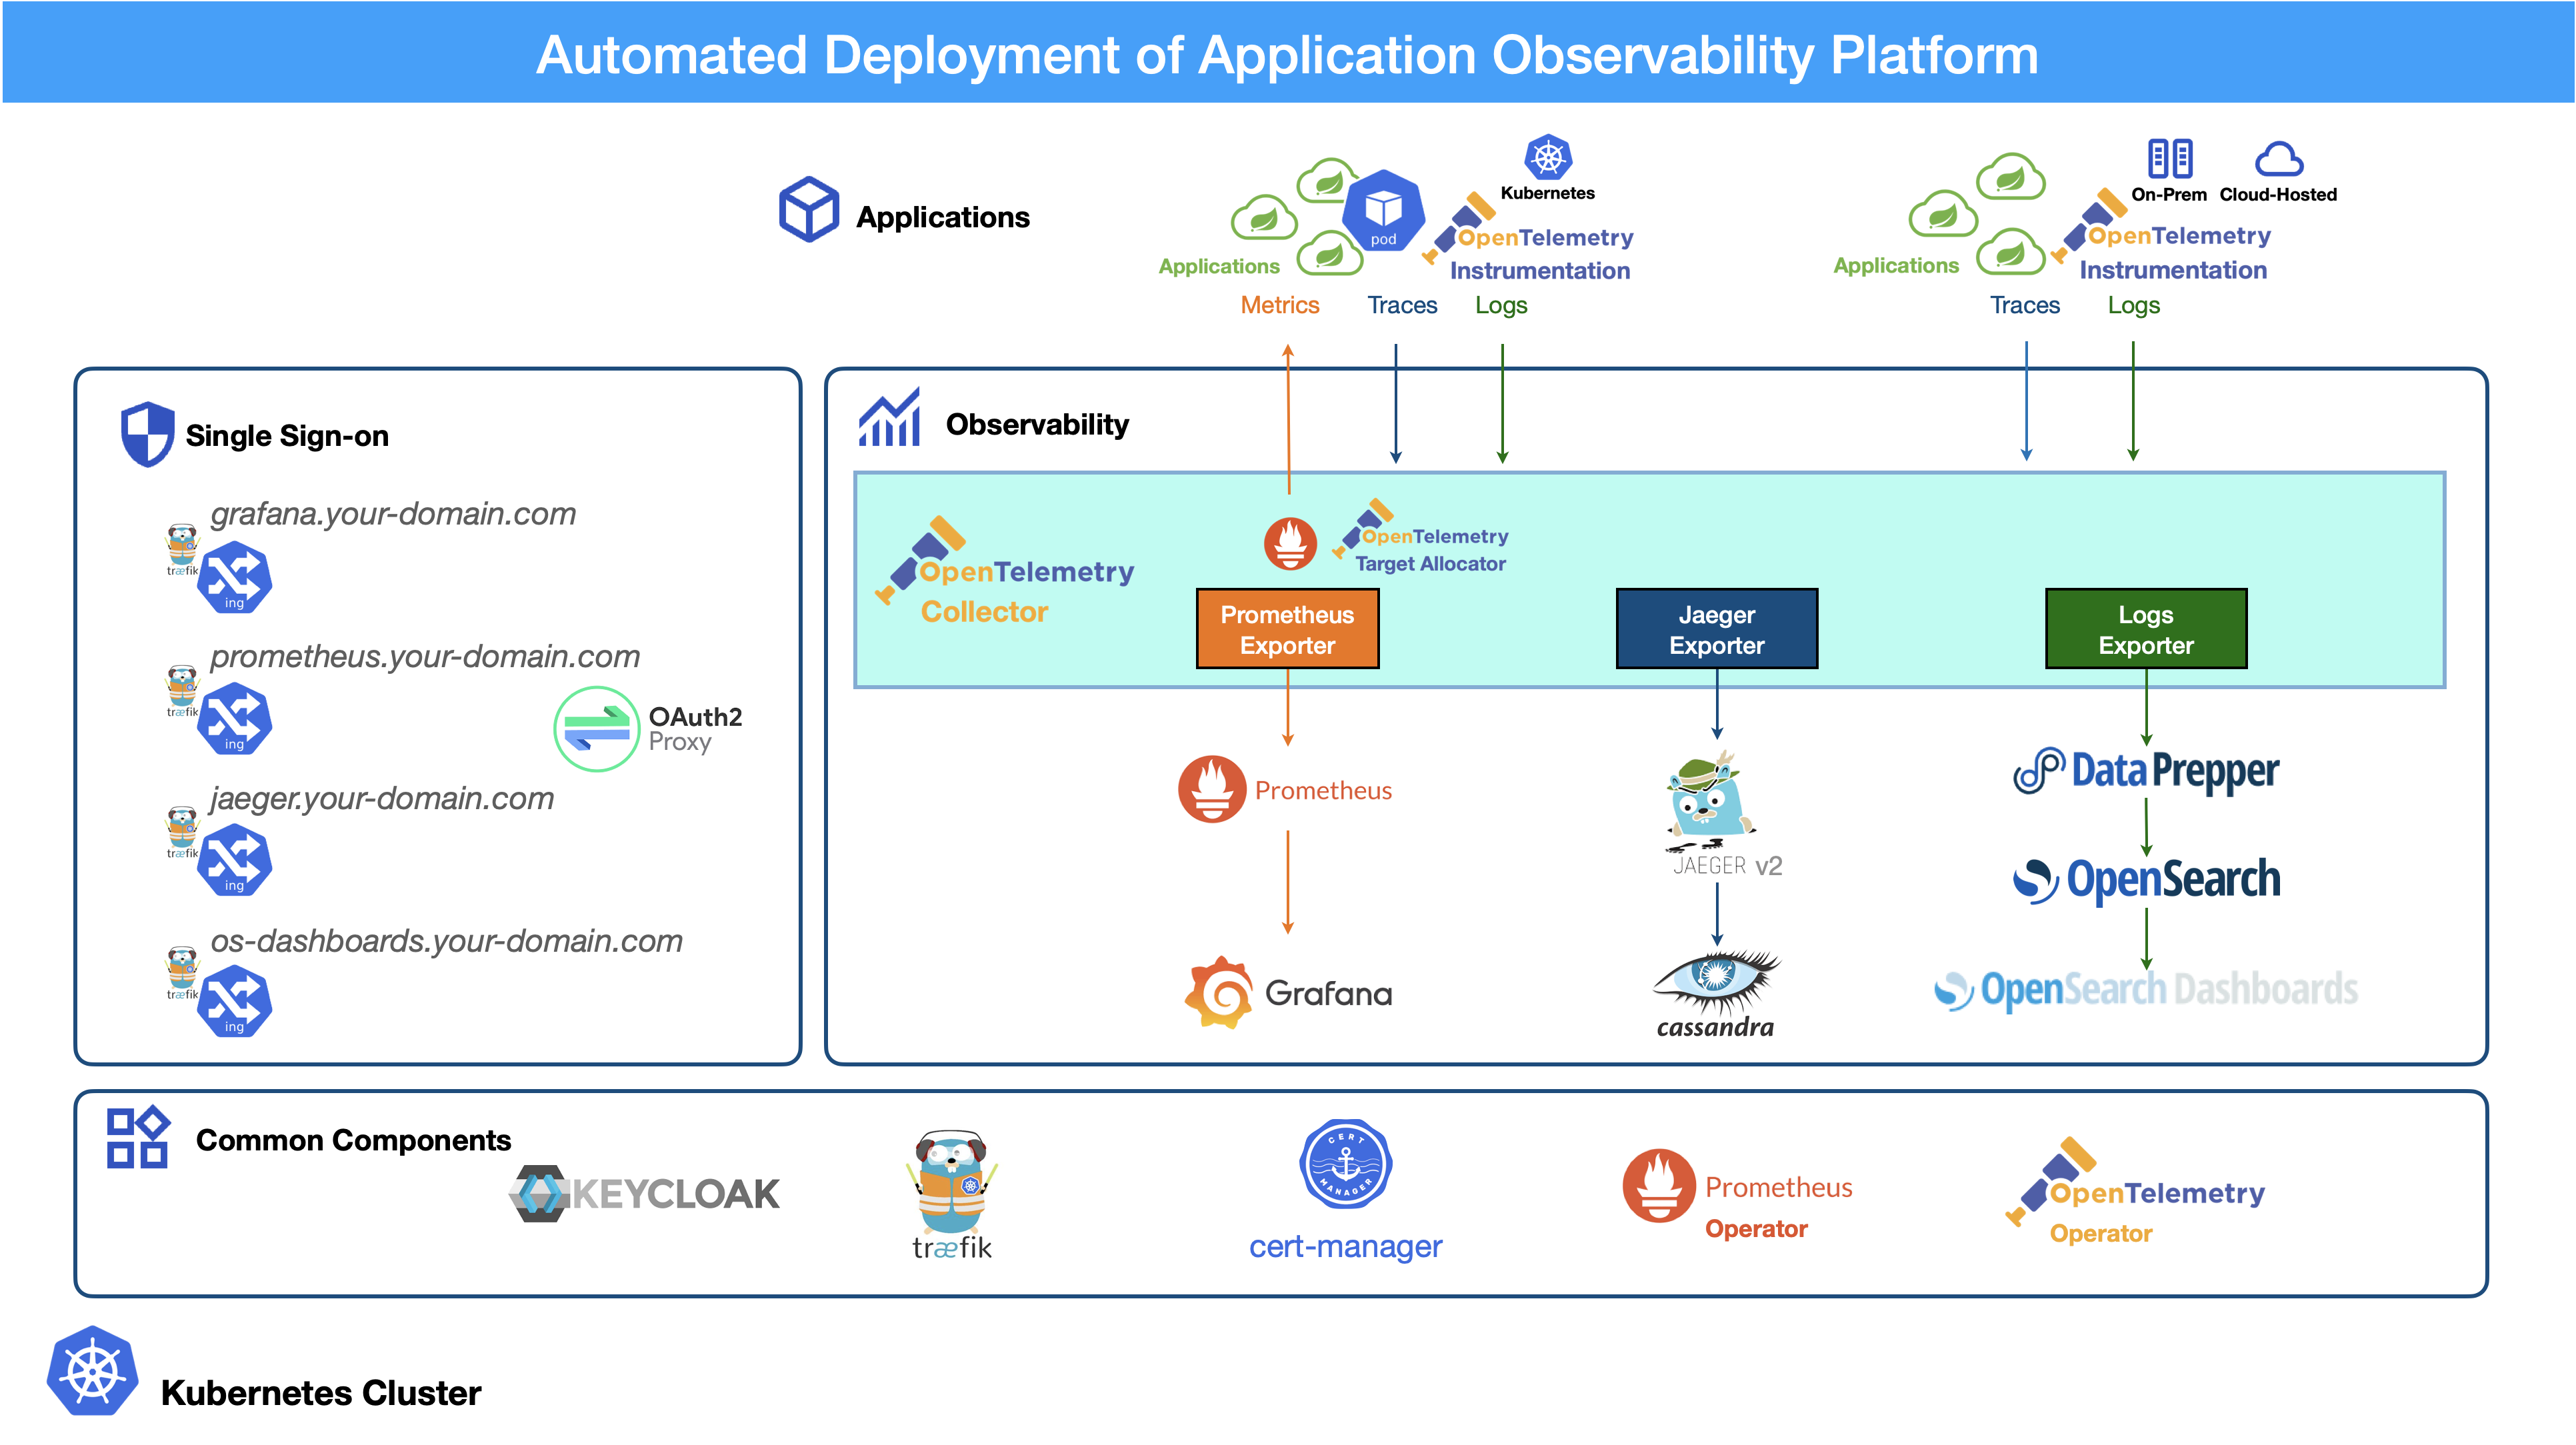The width and height of the screenshot is (2576, 1445).
Task: Click the cert-manager anchor seal icon
Action: tap(1345, 1164)
